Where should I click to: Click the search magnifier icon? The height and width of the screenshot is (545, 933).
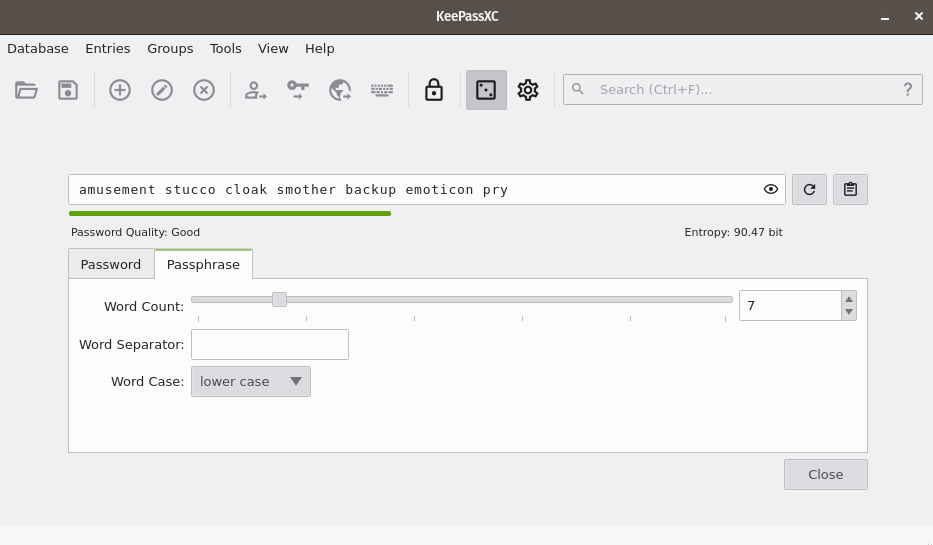578,89
